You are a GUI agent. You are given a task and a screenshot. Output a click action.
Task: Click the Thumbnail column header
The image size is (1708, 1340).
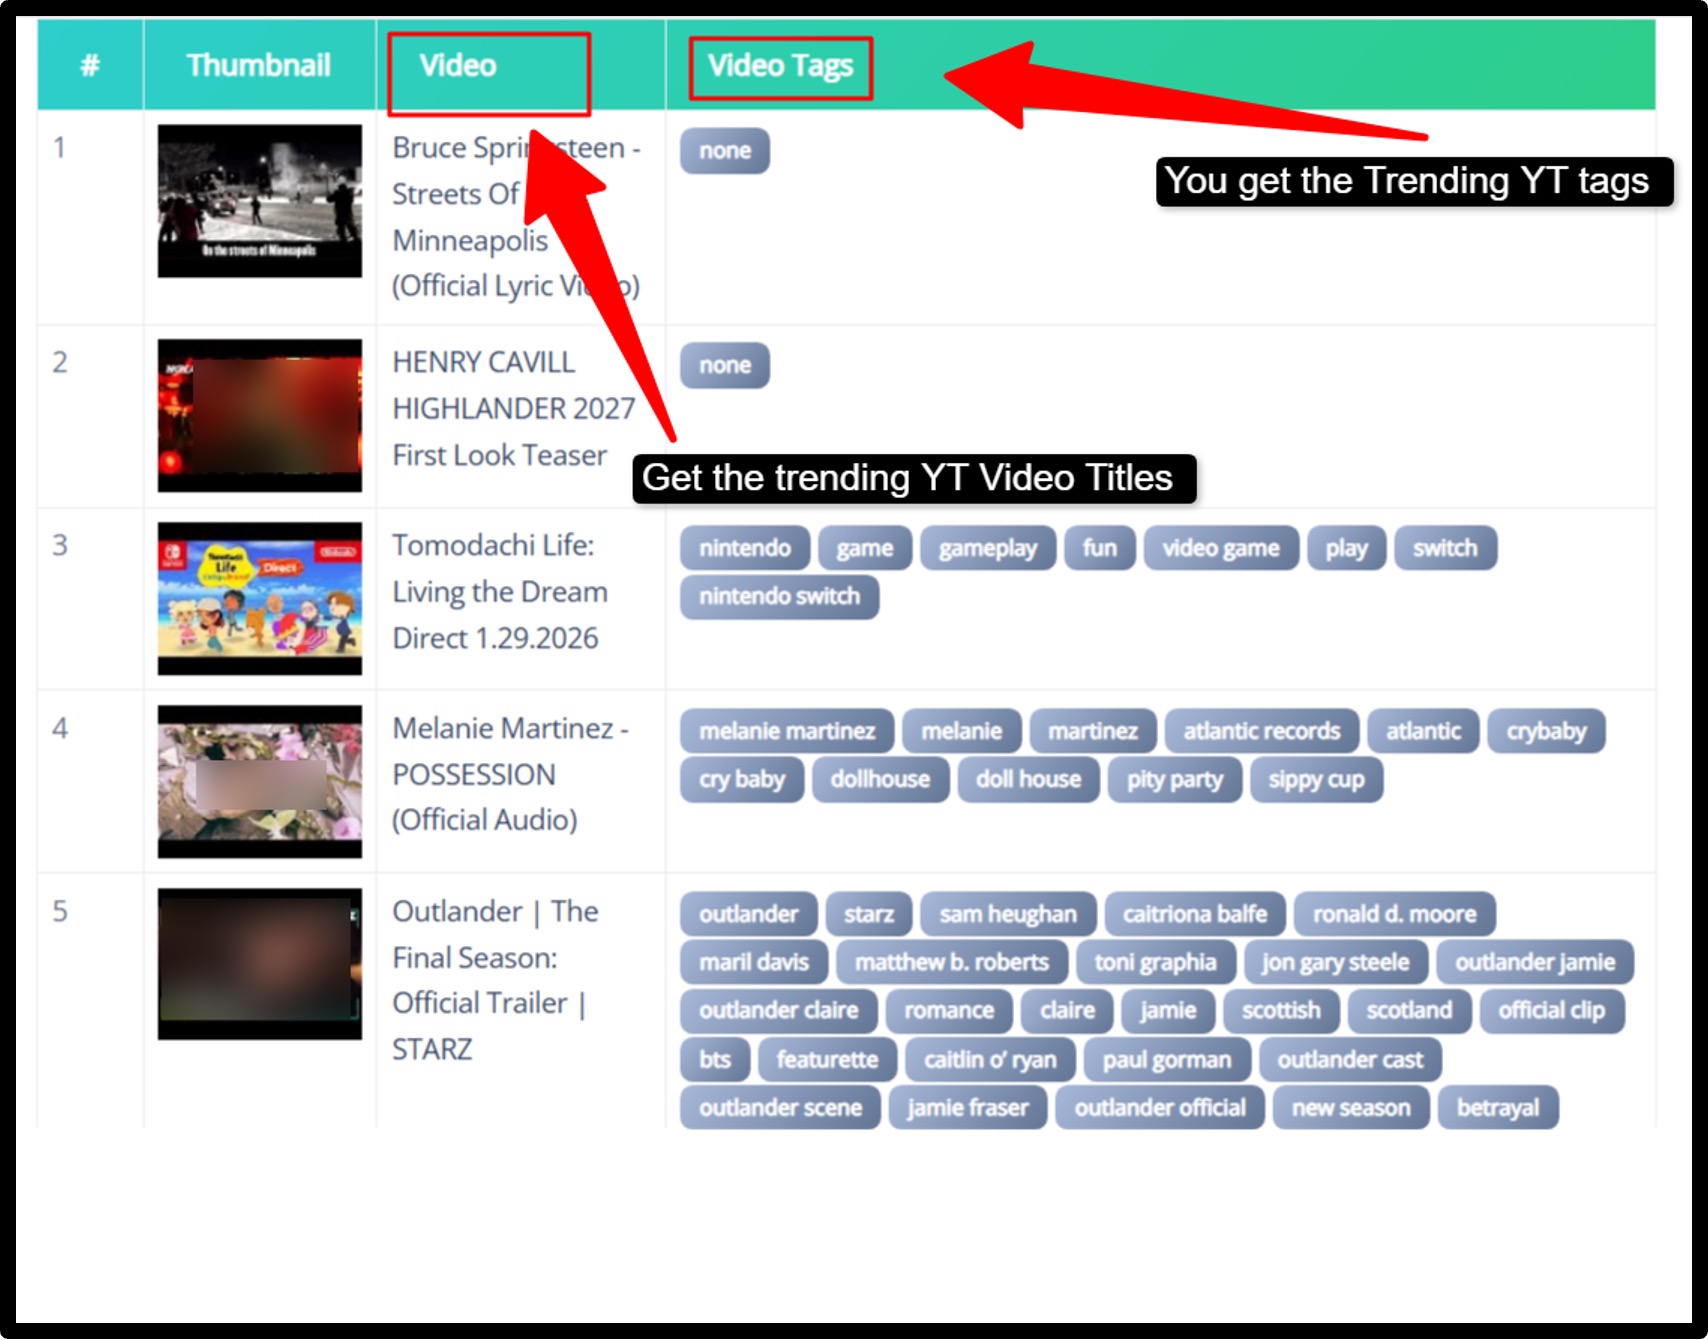tap(258, 66)
